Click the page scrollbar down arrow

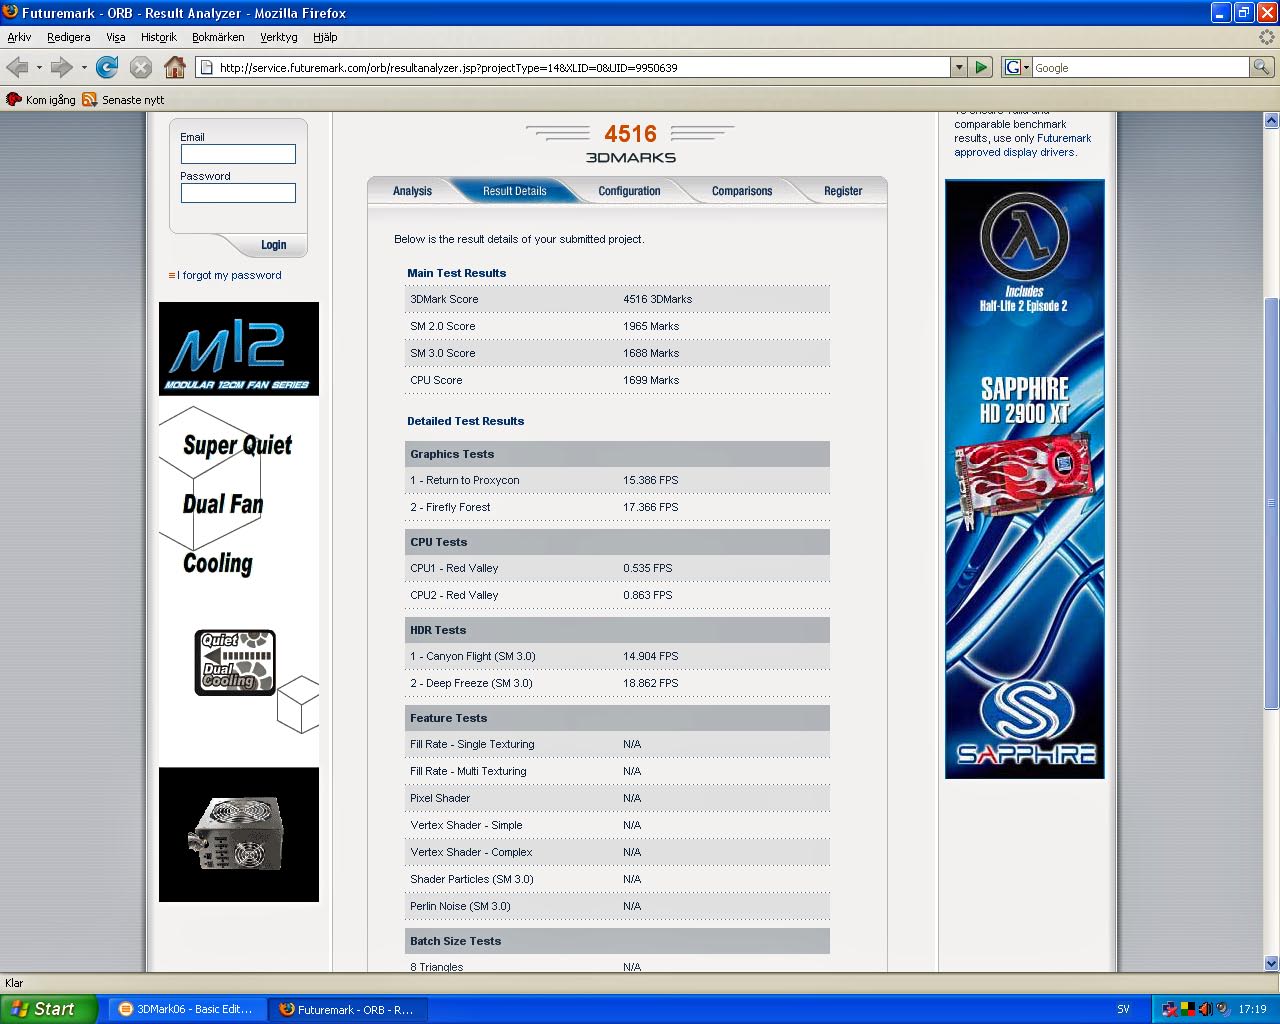click(x=1271, y=963)
